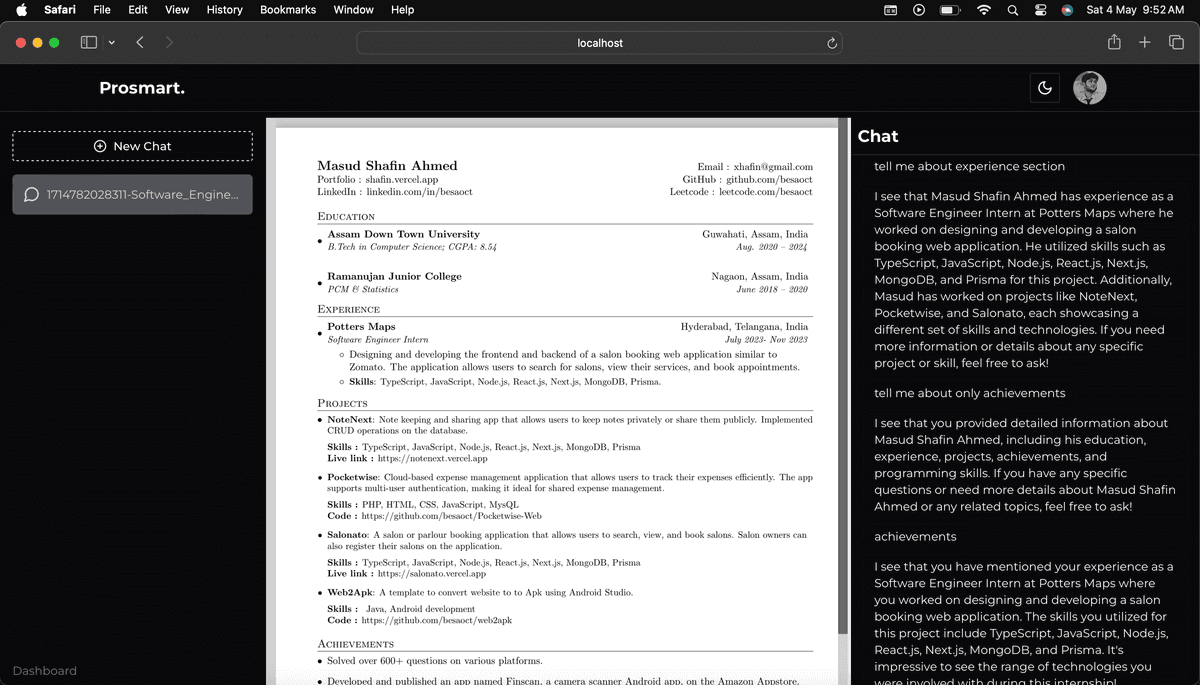
Task: Open the Apple menu
Action: coord(22,10)
